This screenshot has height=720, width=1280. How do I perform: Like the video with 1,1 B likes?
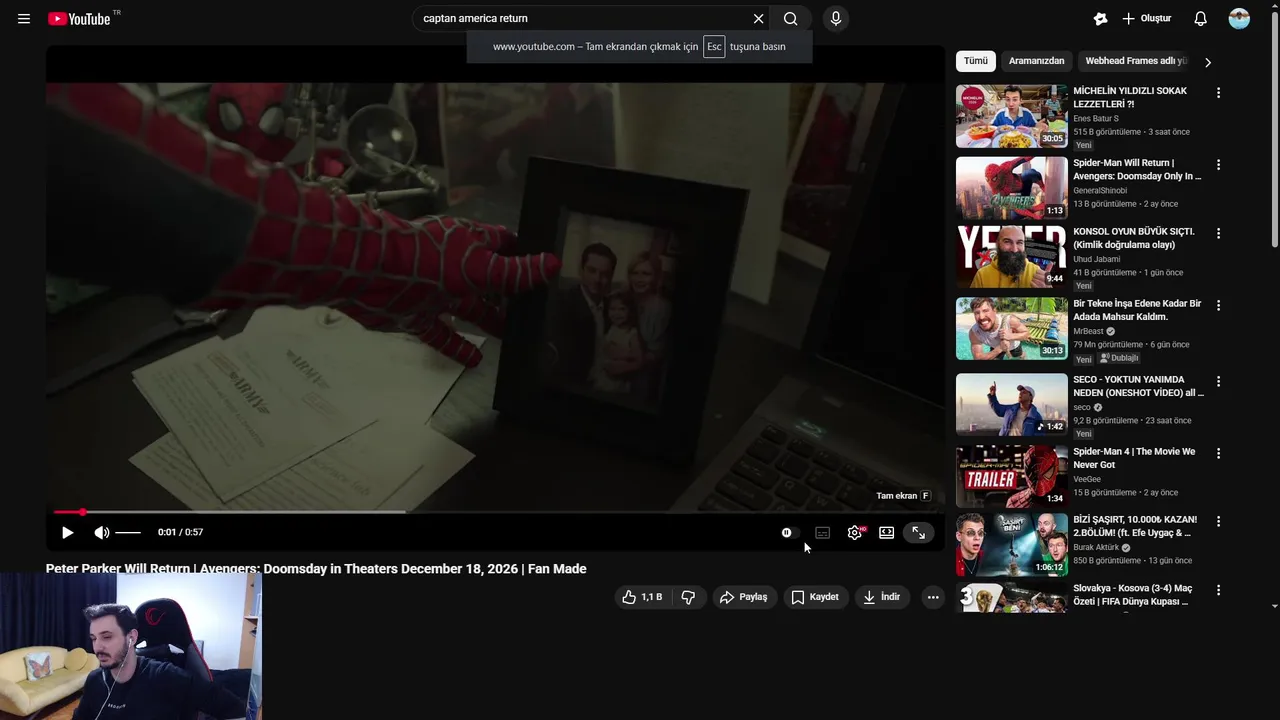[x=642, y=597]
